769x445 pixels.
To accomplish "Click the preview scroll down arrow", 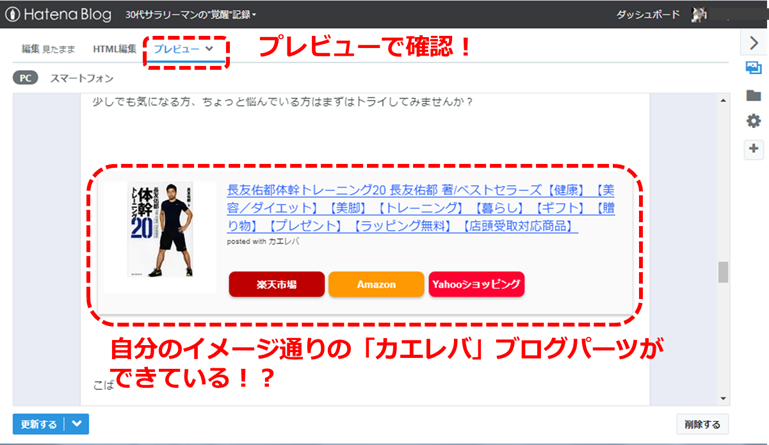I will pyautogui.click(x=723, y=398).
